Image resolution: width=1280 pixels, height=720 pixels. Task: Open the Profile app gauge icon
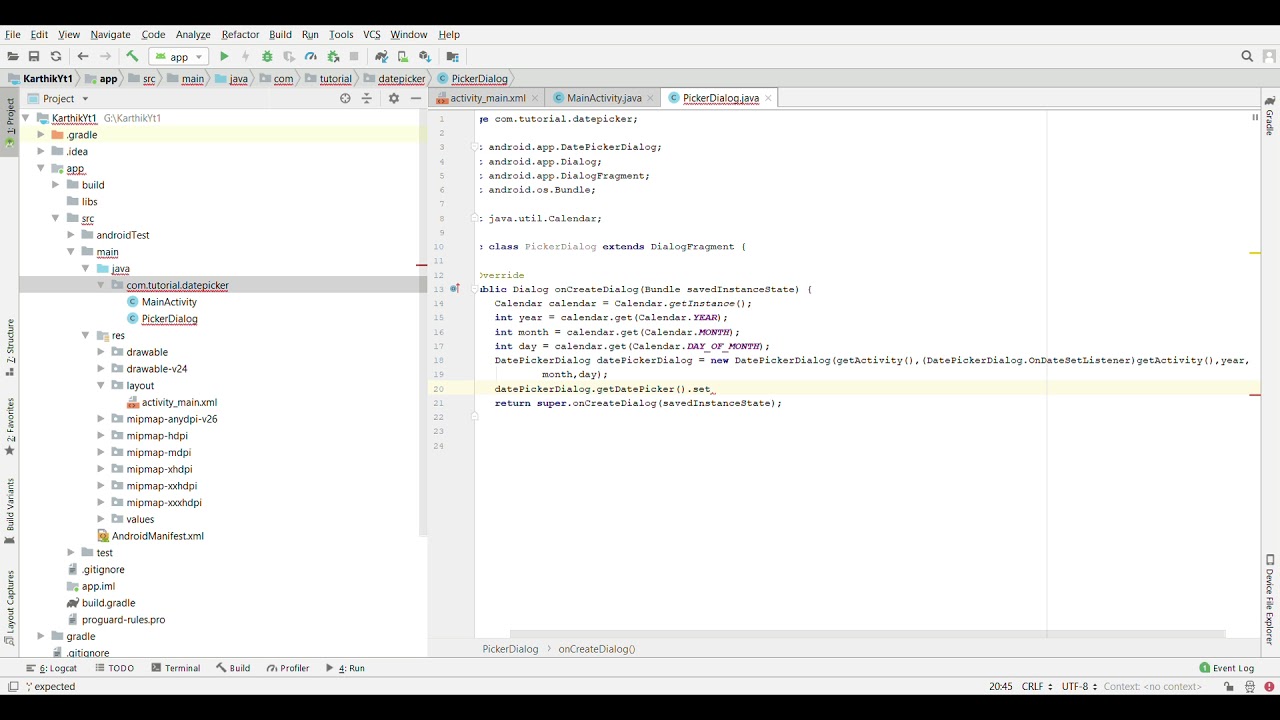point(311,57)
